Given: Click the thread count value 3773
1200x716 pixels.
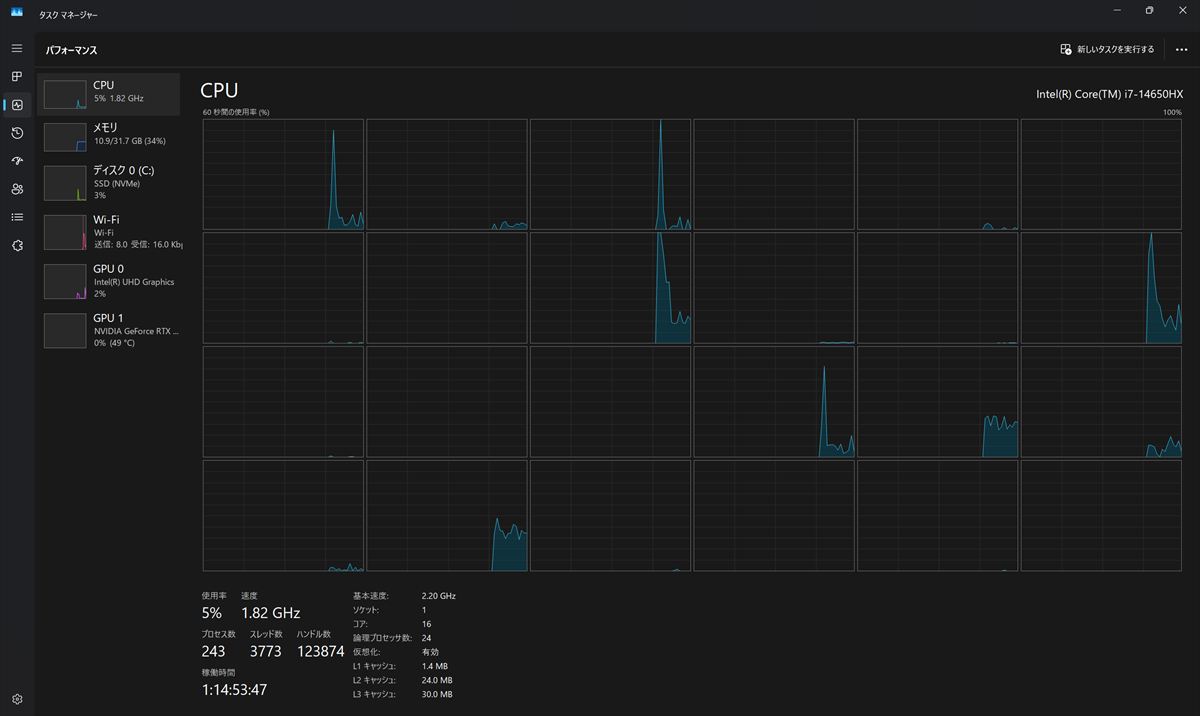Looking at the screenshot, I should tap(265, 651).
